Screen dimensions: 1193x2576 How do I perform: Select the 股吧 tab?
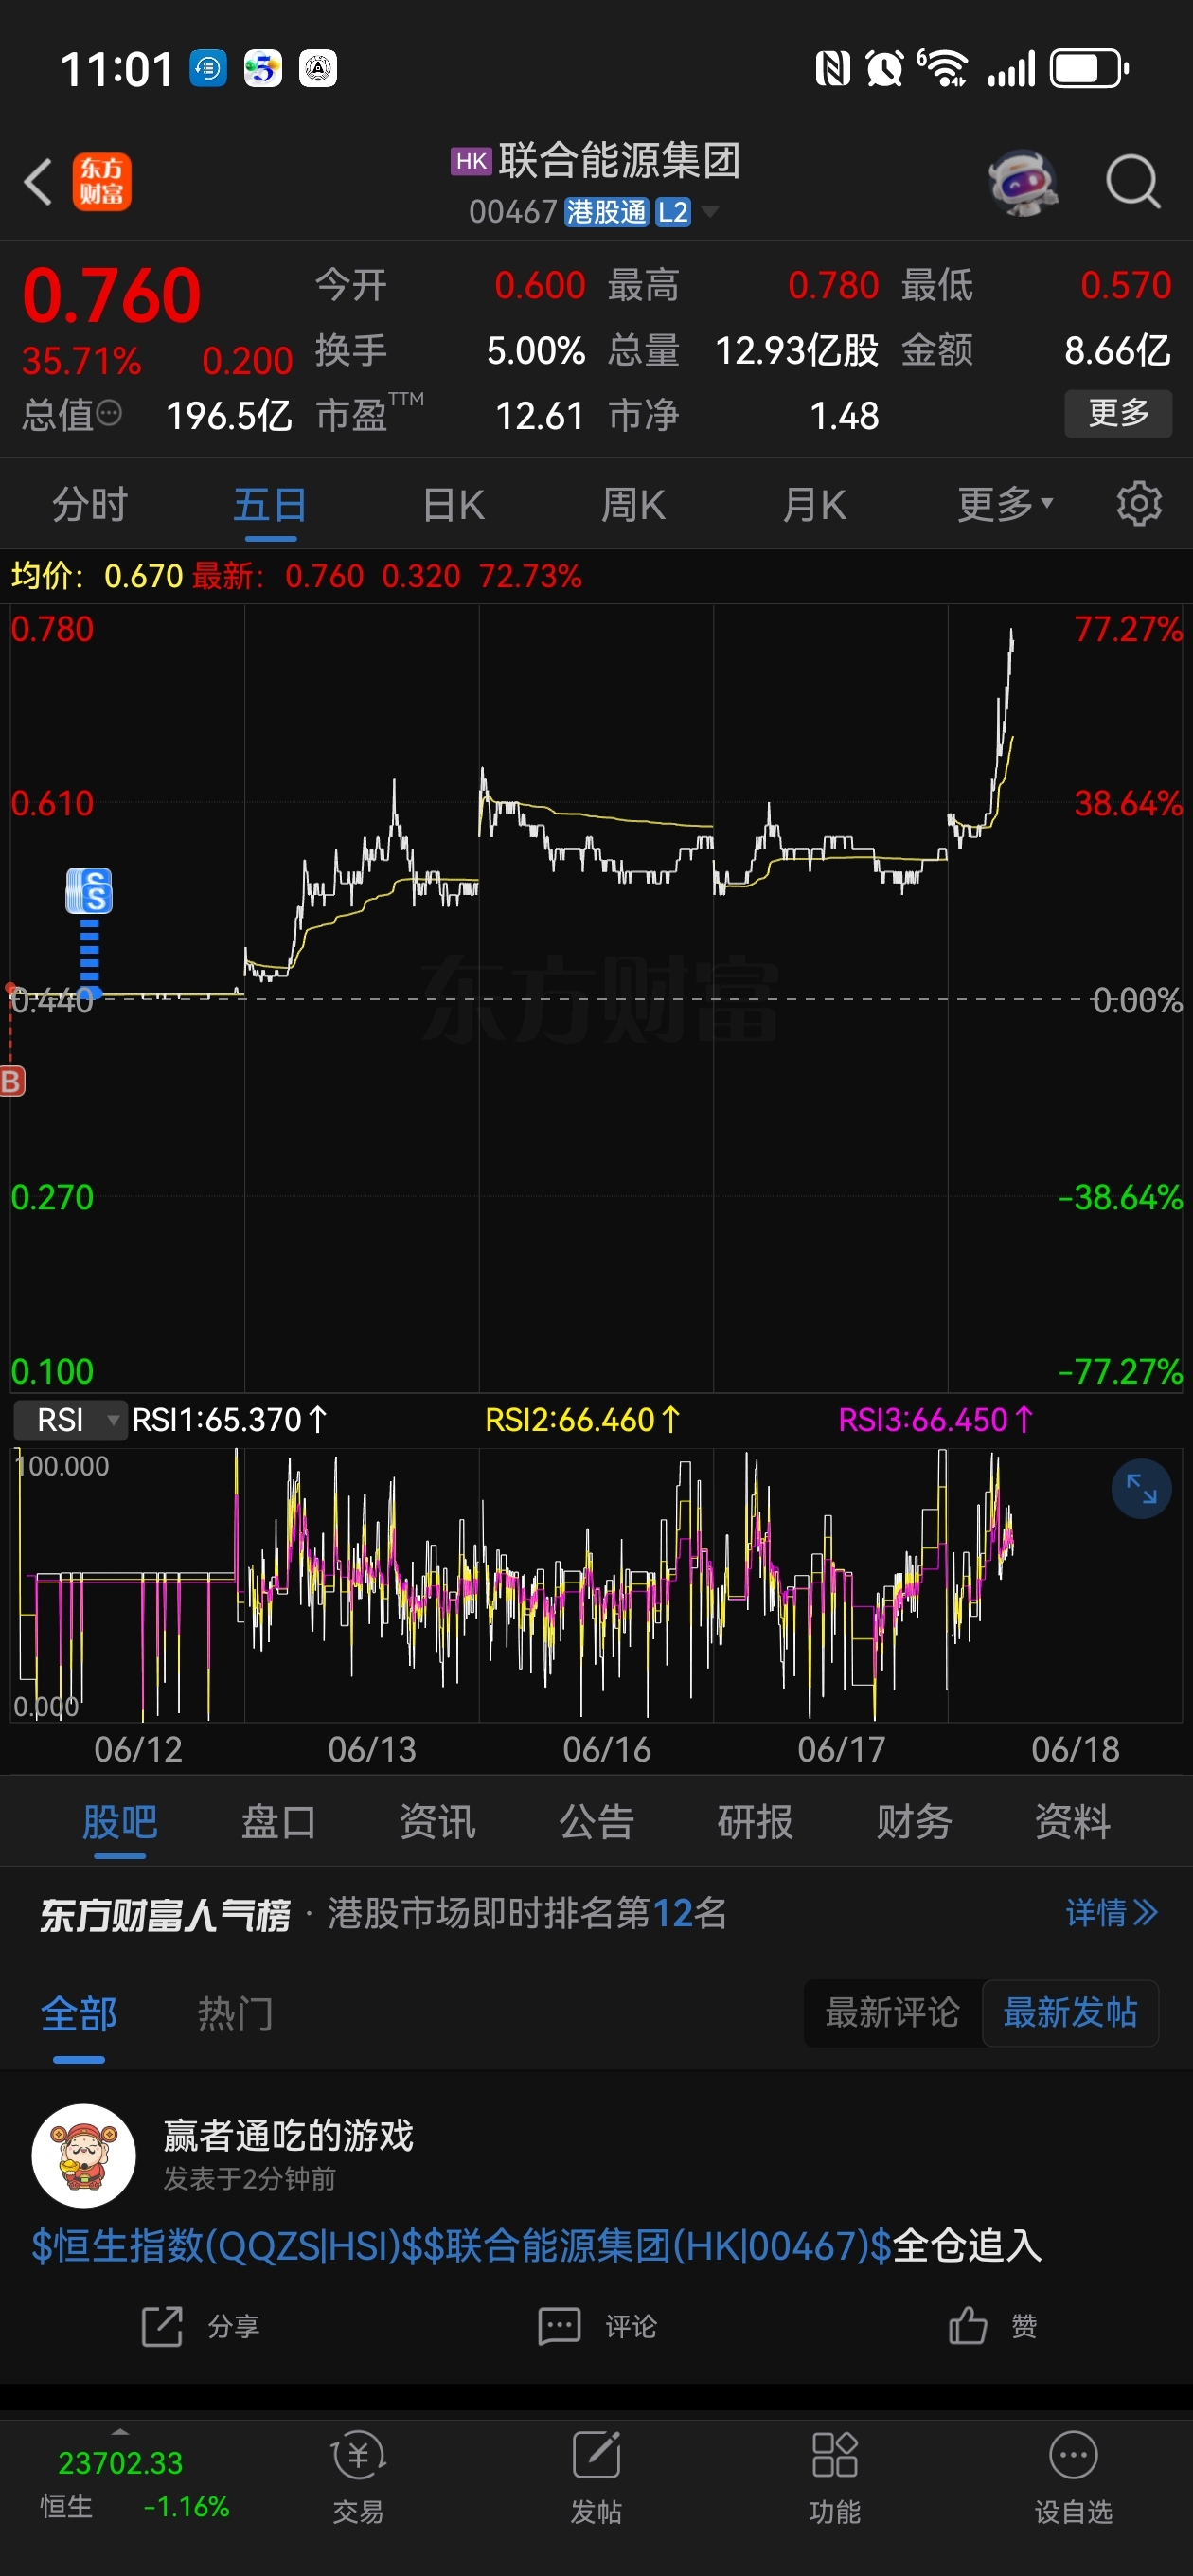tap(120, 1822)
